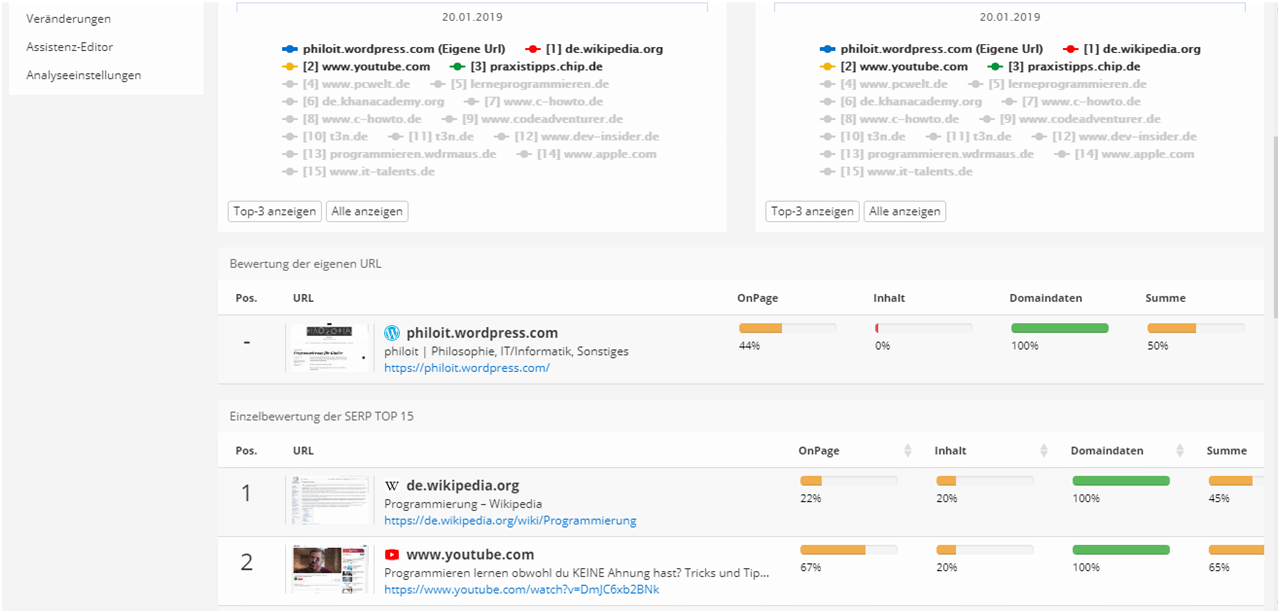Open Veränderungen in the sidebar
Viewport: 1280px width, 613px height.
(x=69, y=19)
